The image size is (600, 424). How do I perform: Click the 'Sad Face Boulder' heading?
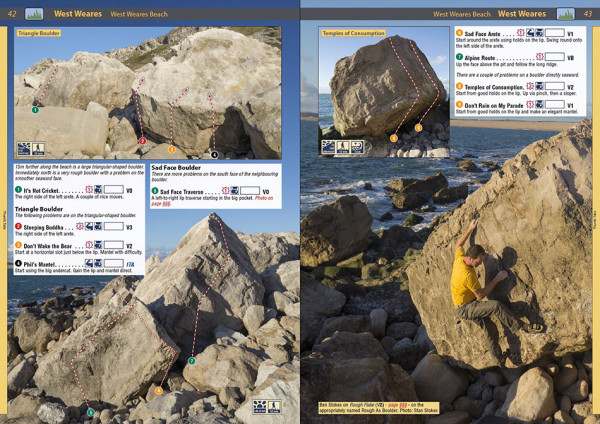point(176,168)
